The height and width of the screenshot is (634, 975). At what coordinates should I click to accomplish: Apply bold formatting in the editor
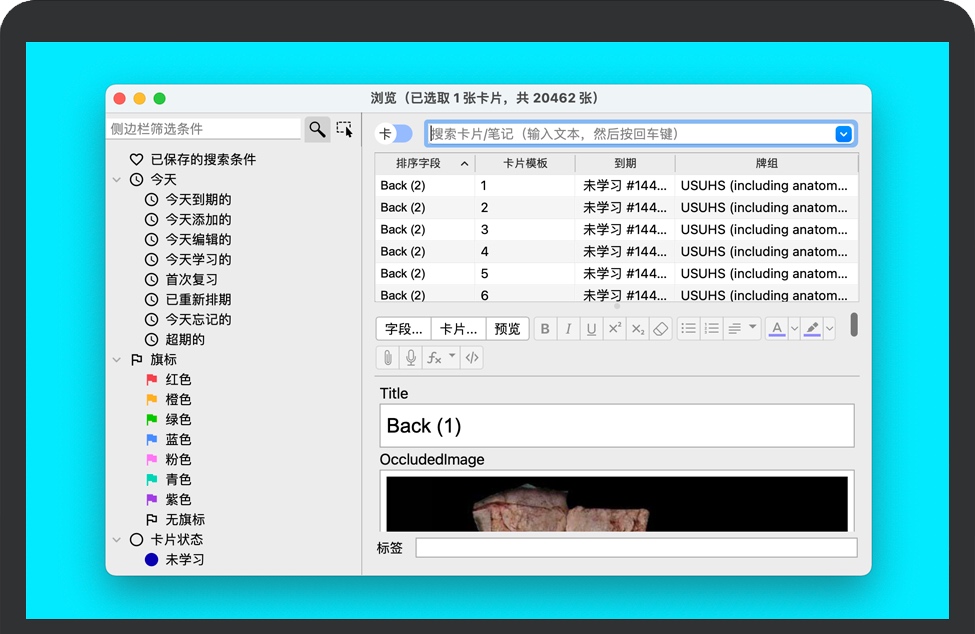pyautogui.click(x=545, y=329)
